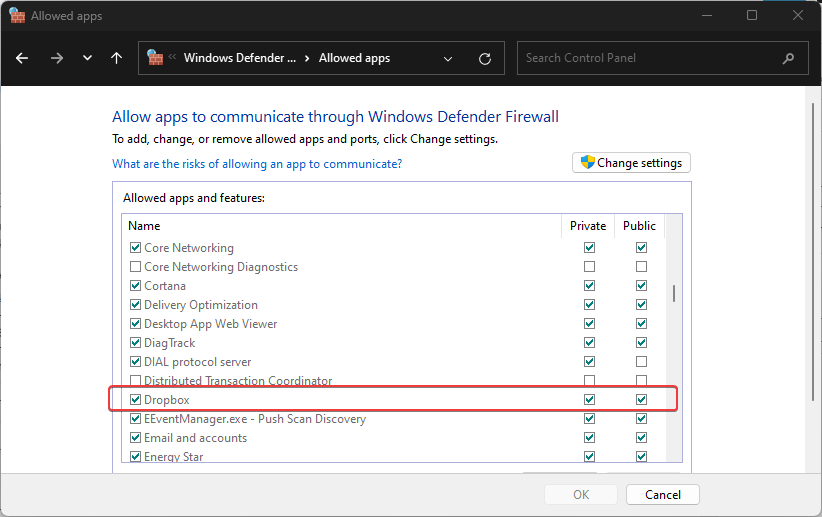Toggle Private checkbox for Delivery Optimization
The height and width of the screenshot is (517, 822).
(x=589, y=305)
